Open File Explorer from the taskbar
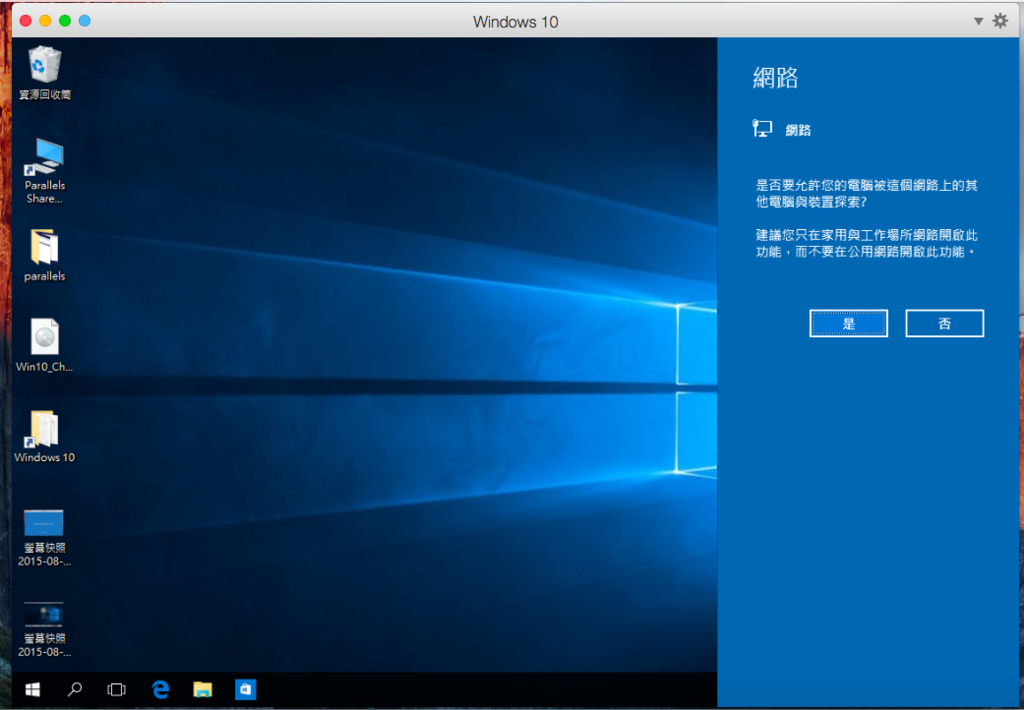 click(202, 689)
